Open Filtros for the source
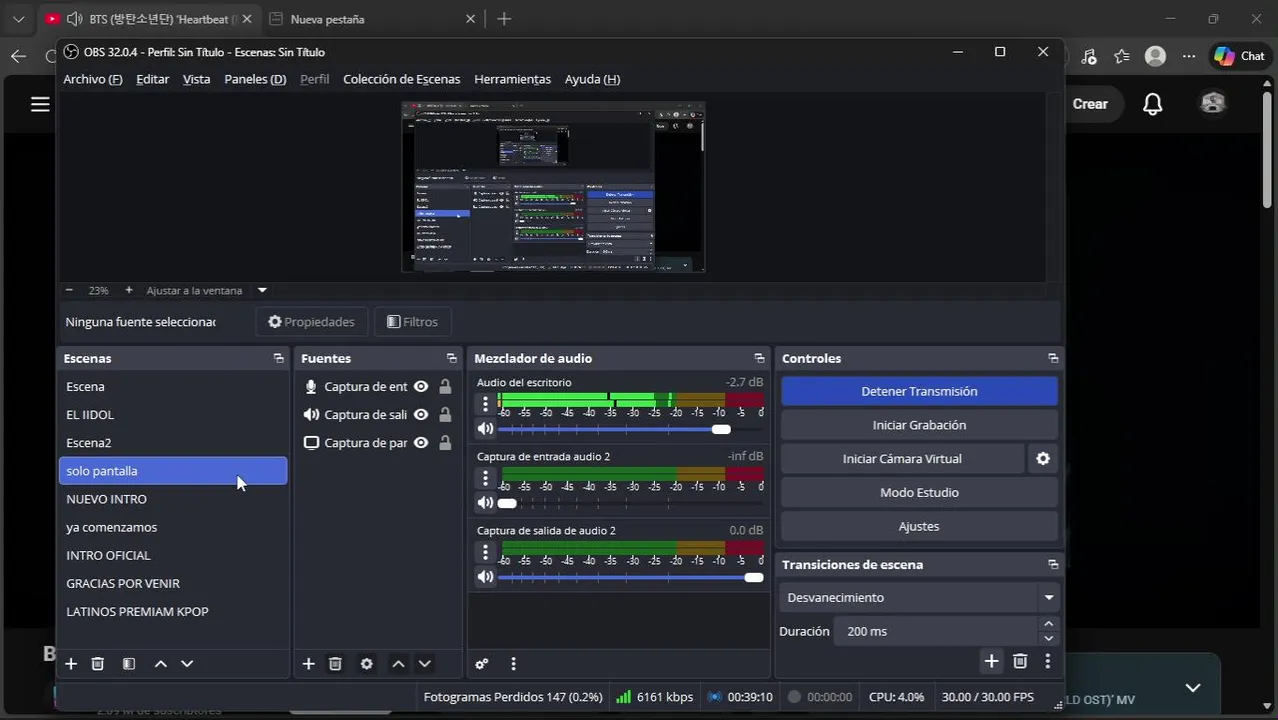1278x720 pixels. click(412, 322)
